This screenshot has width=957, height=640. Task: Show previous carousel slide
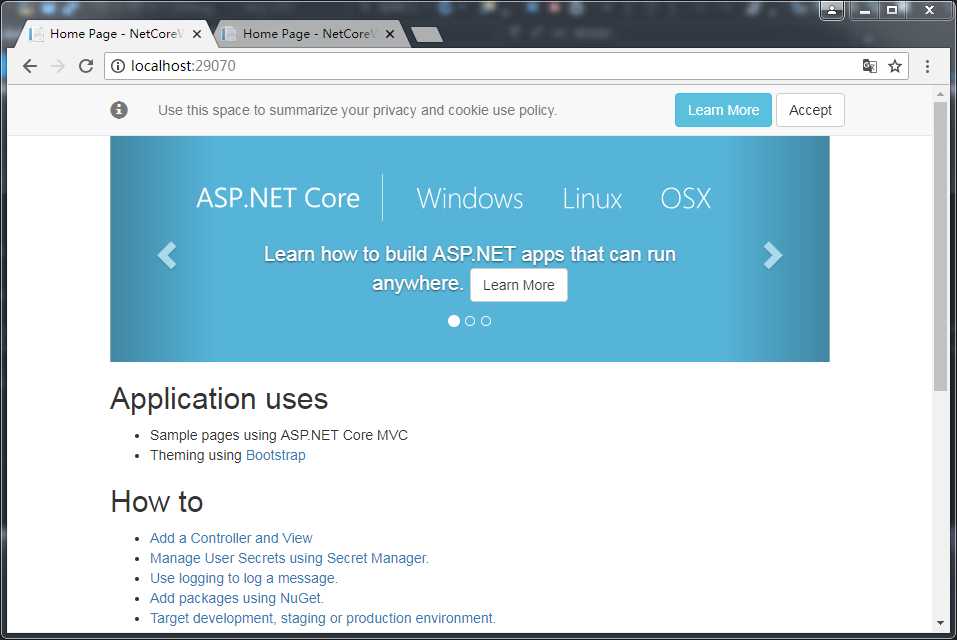pos(167,255)
